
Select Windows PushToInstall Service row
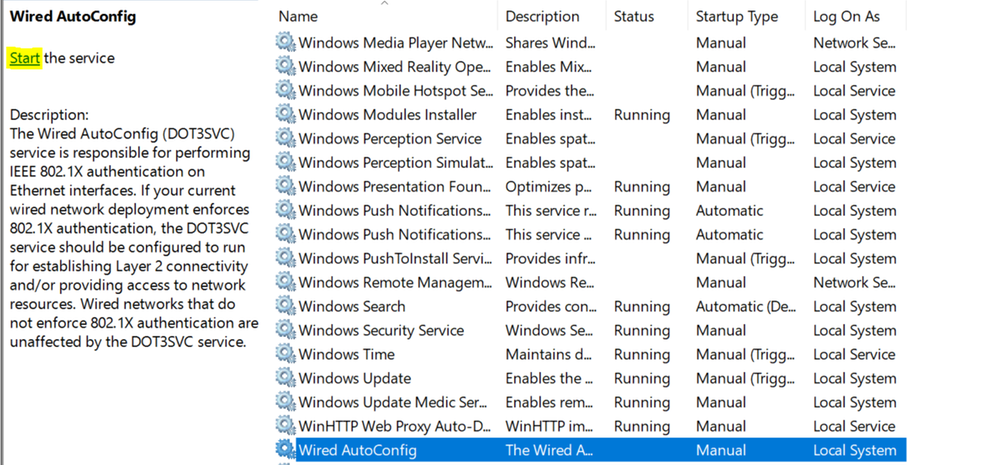point(396,258)
